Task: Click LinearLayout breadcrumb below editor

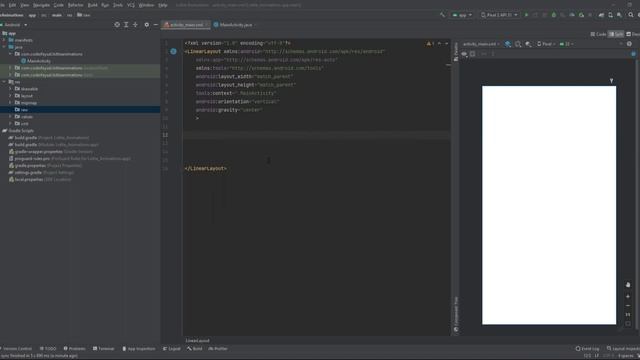Action: coord(198,340)
